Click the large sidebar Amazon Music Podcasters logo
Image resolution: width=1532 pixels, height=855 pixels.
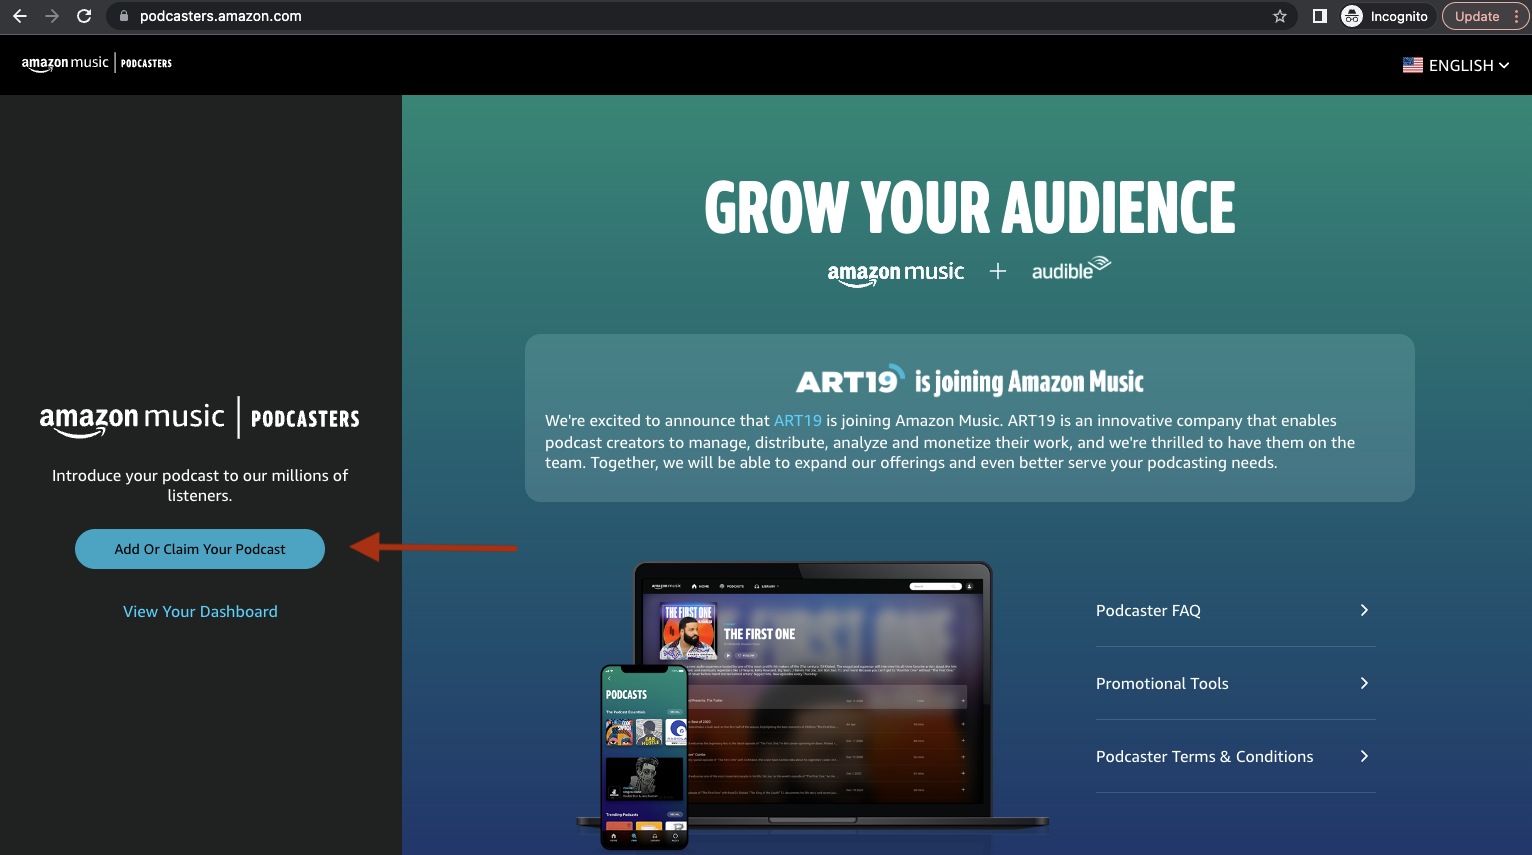pos(200,418)
